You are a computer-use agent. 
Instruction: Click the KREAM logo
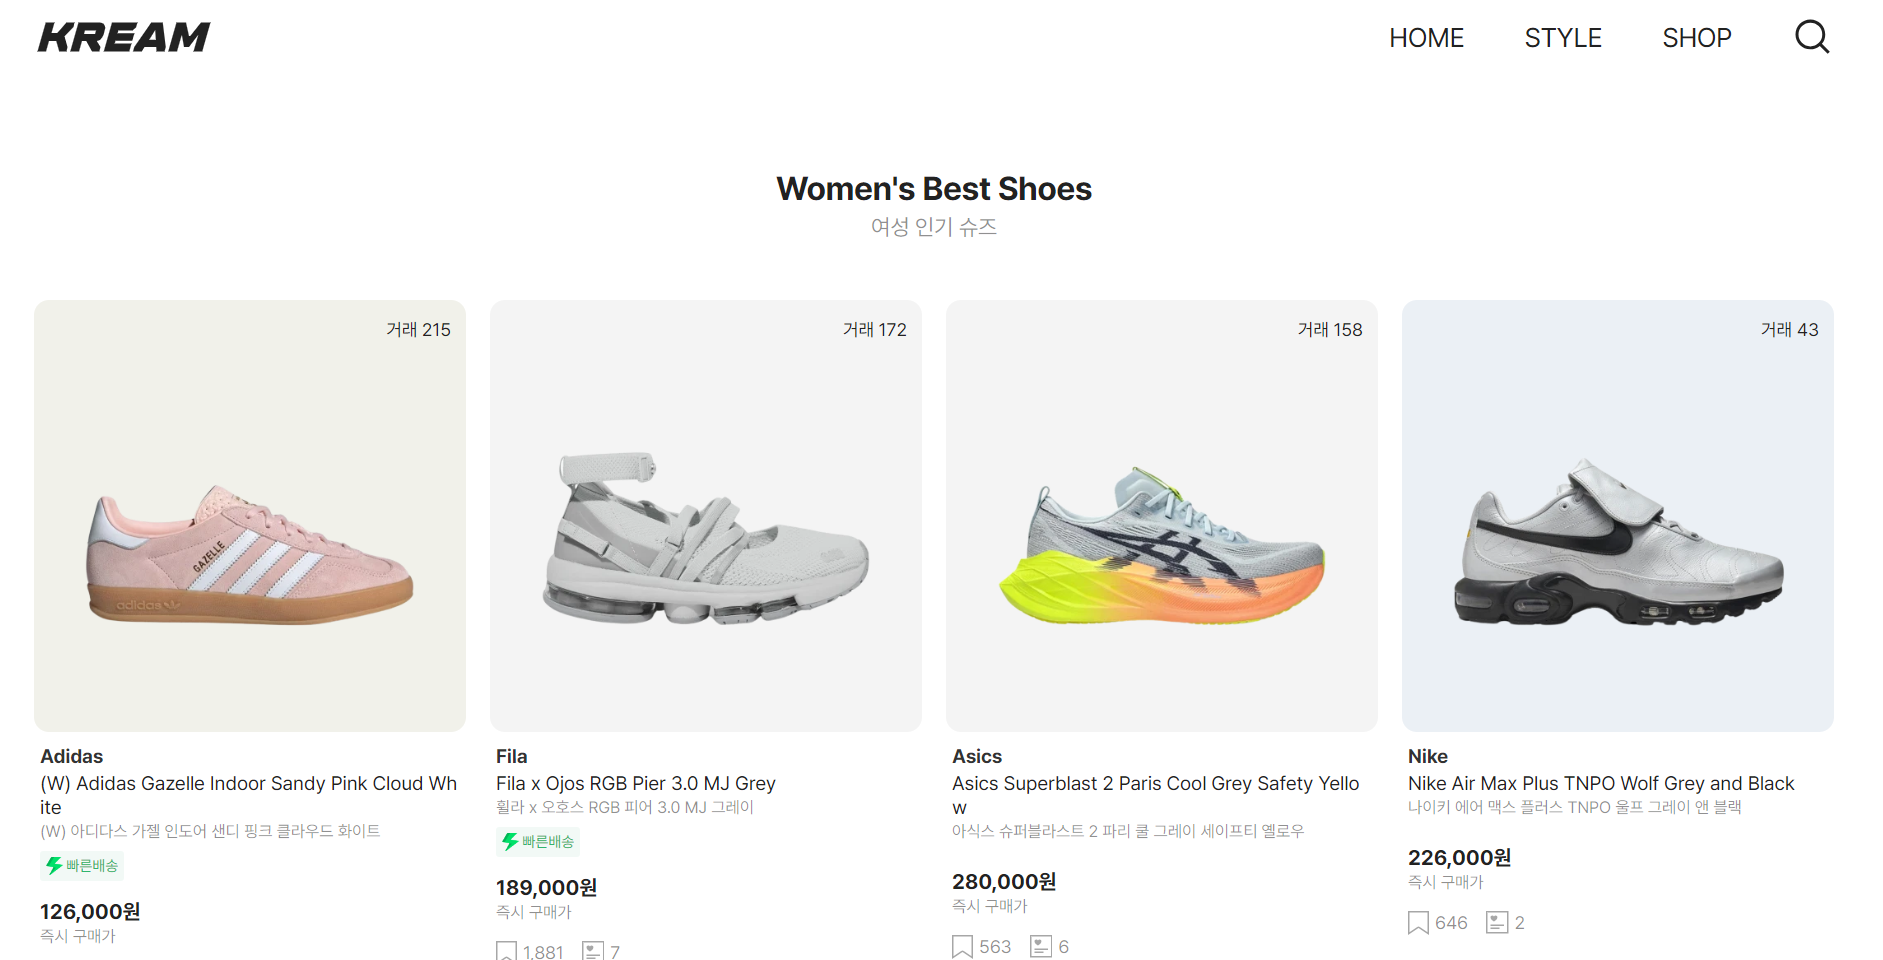(x=124, y=38)
